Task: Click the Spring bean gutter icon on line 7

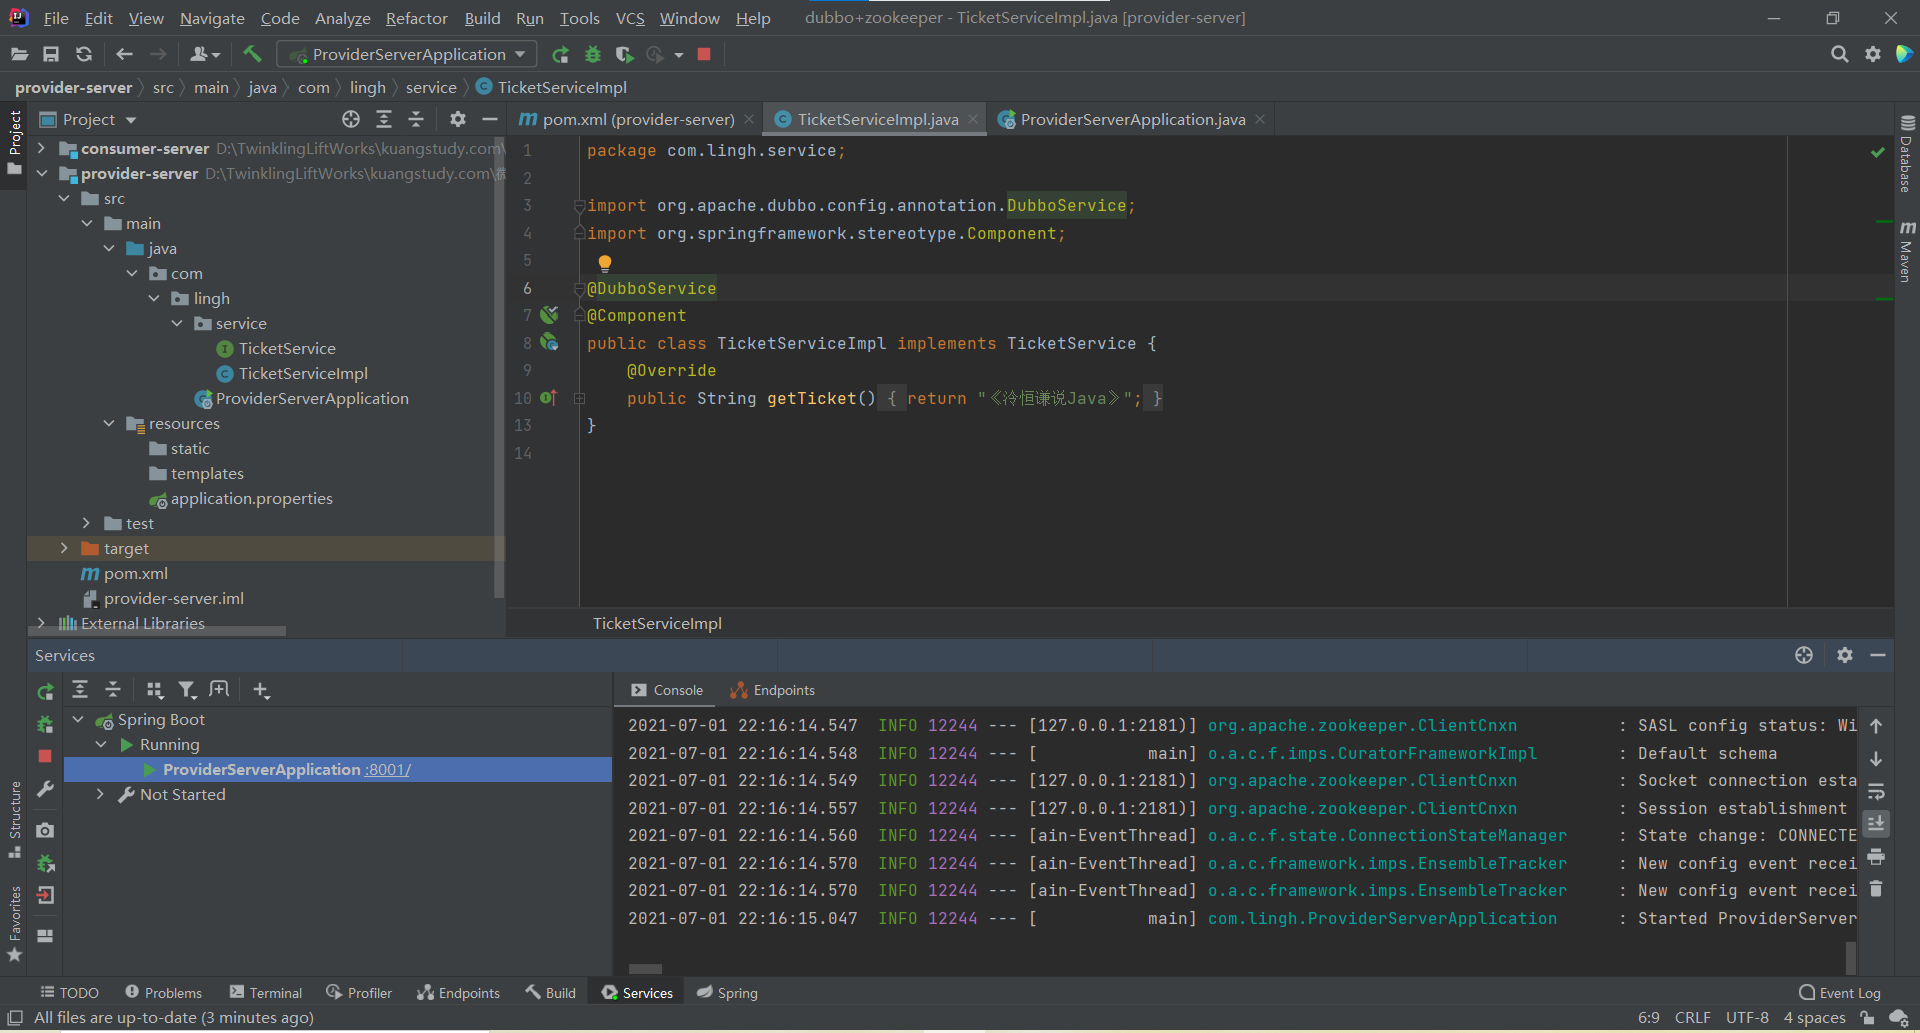Action: pos(549,315)
